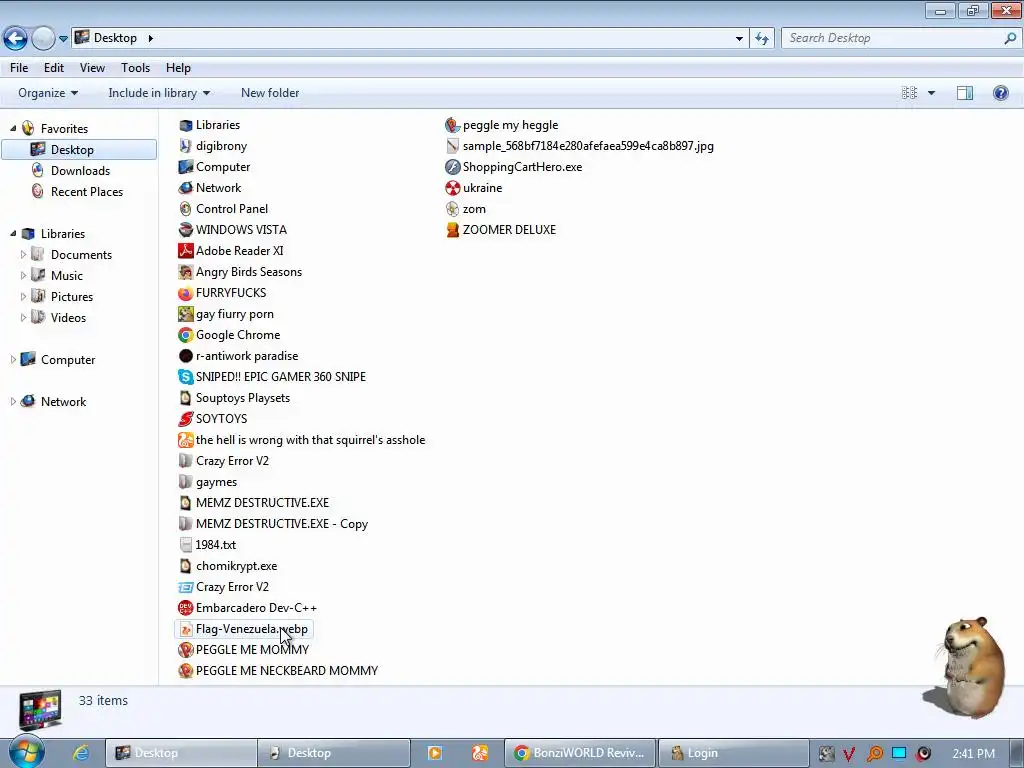Select the chomikrypt.exe icon

(x=185, y=566)
